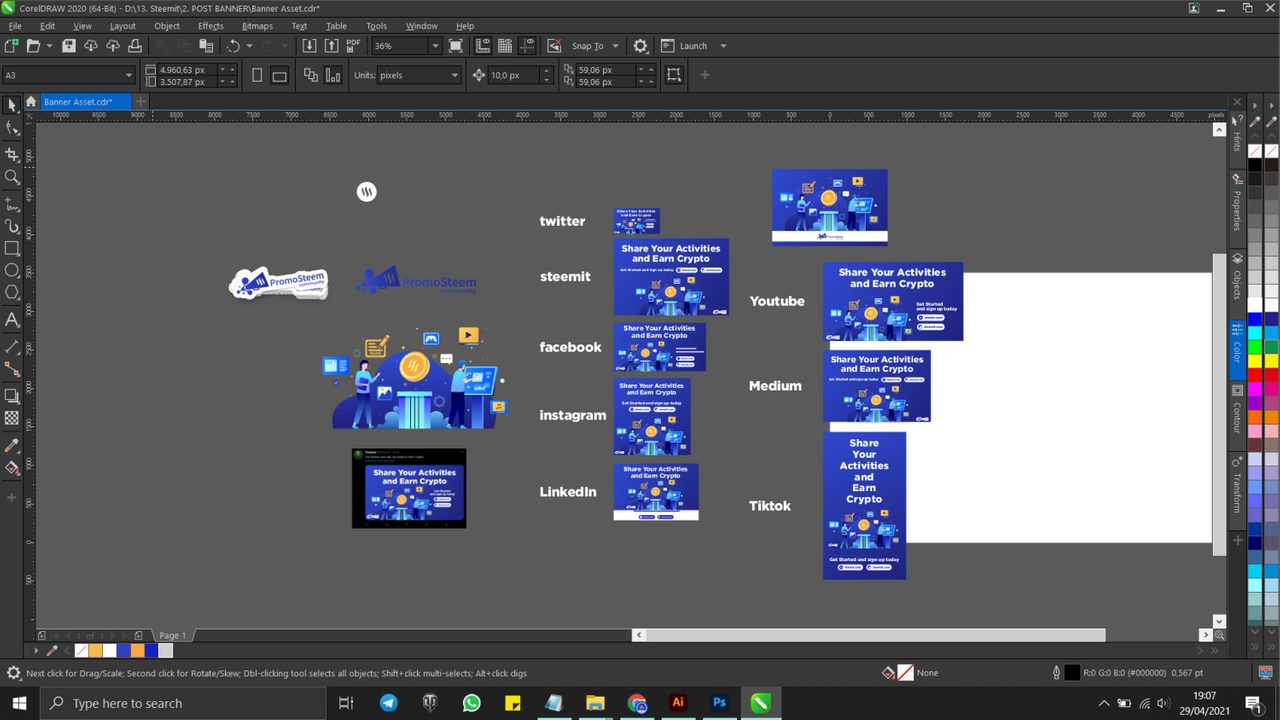The image size is (1280, 720).
Task: Open the Open-file dropdown arrow
Action: tap(49, 46)
